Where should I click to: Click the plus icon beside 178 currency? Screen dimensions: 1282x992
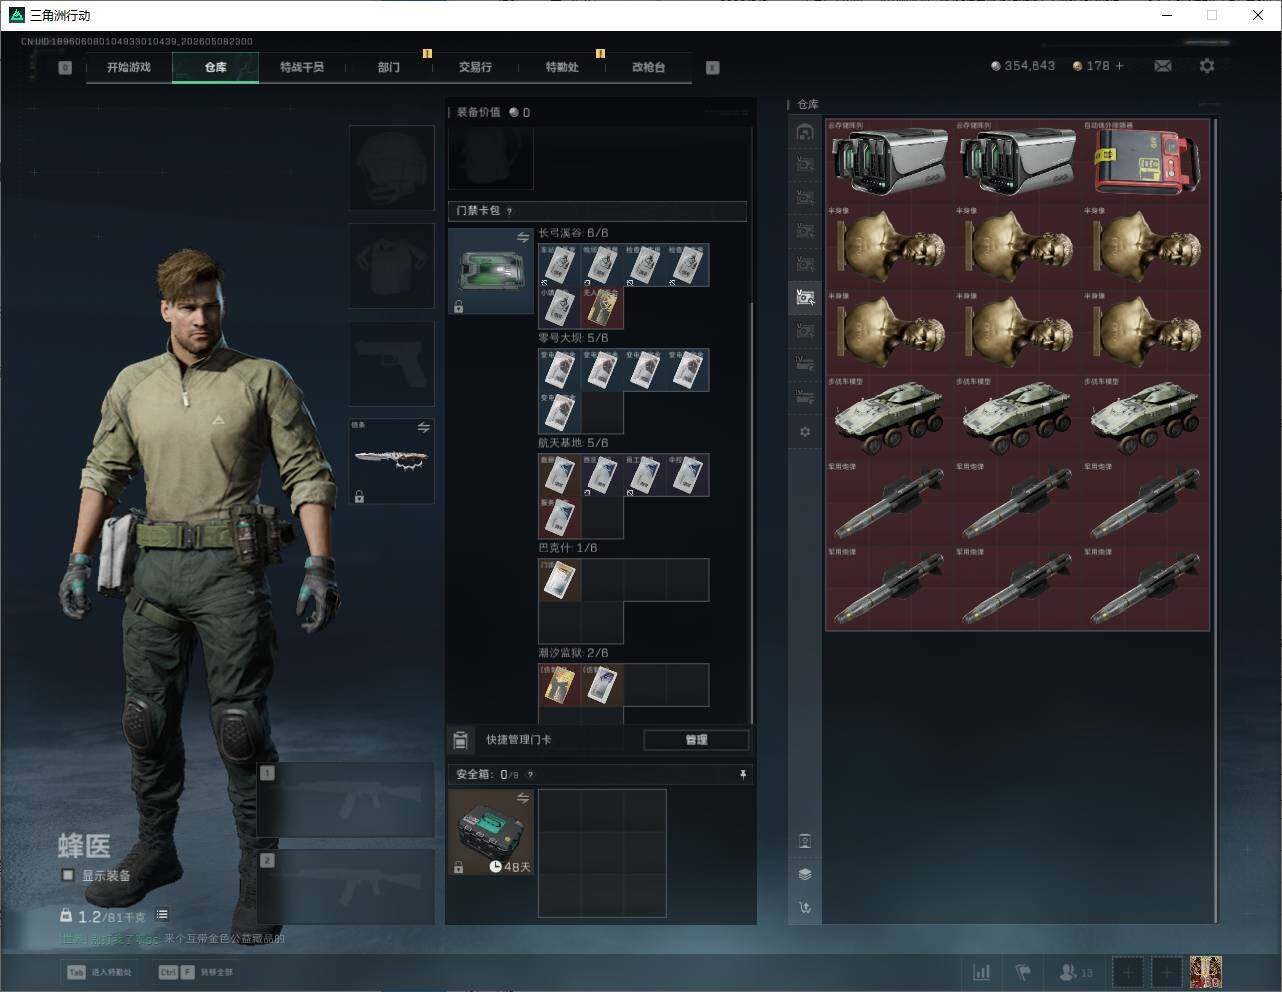click(x=1119, y=66)
